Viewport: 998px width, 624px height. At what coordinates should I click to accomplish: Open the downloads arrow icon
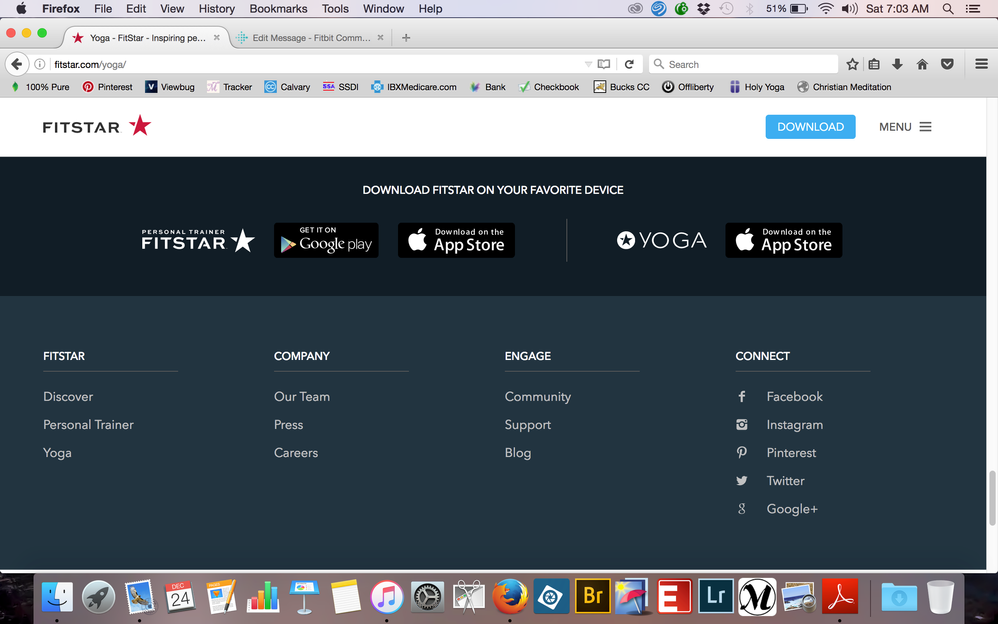click(897, 64)
